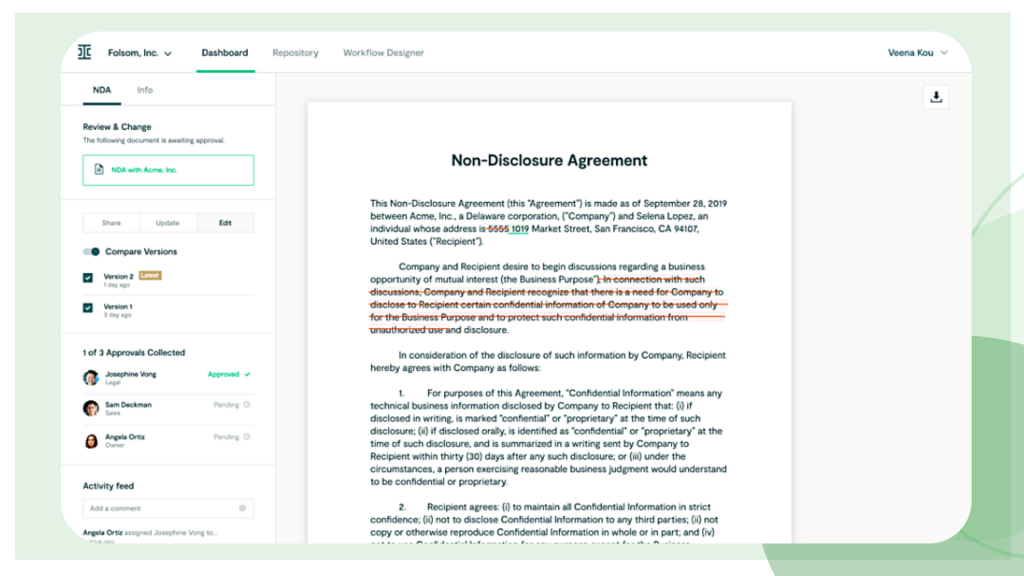The image size is (1024, 576).
Task: Click the gear icon in the comment box
Action: [x=241, y=508]
